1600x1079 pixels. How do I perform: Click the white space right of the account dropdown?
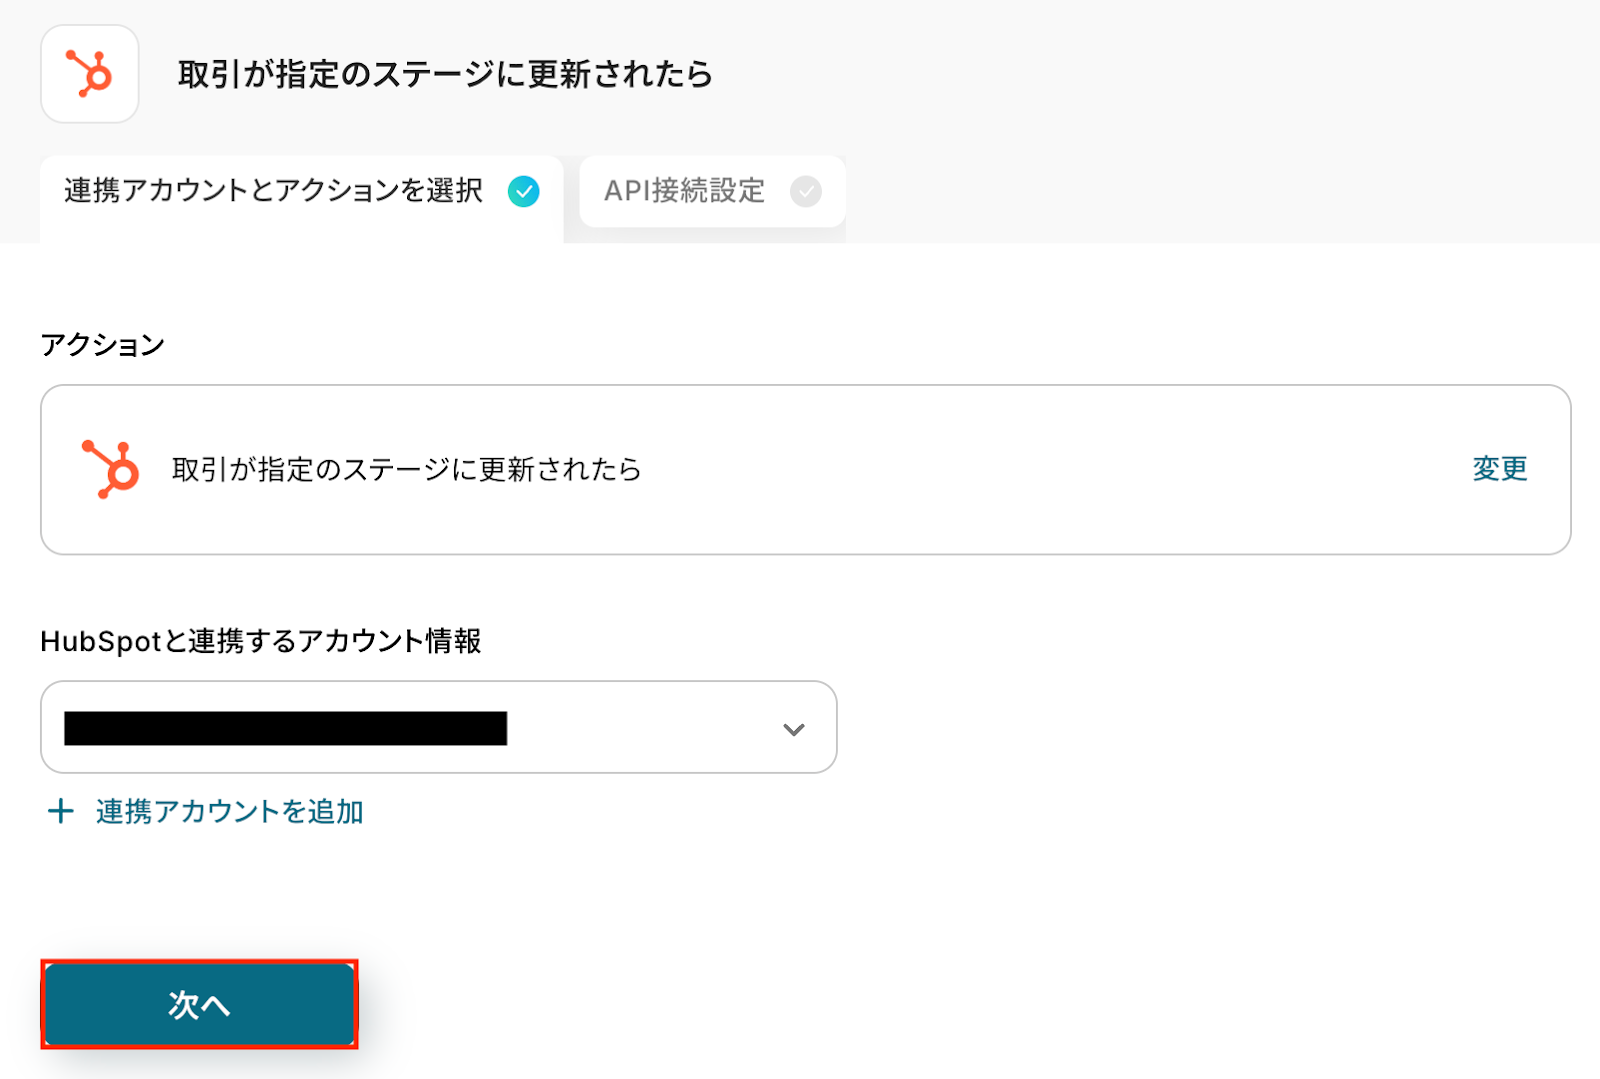pos(1200,727)
